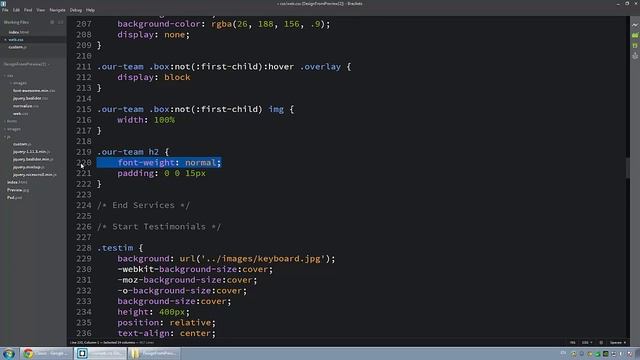Expand the images subfolder under css
Image resolution: width=640 pixels, height=360 pixels.
(18, 83)
